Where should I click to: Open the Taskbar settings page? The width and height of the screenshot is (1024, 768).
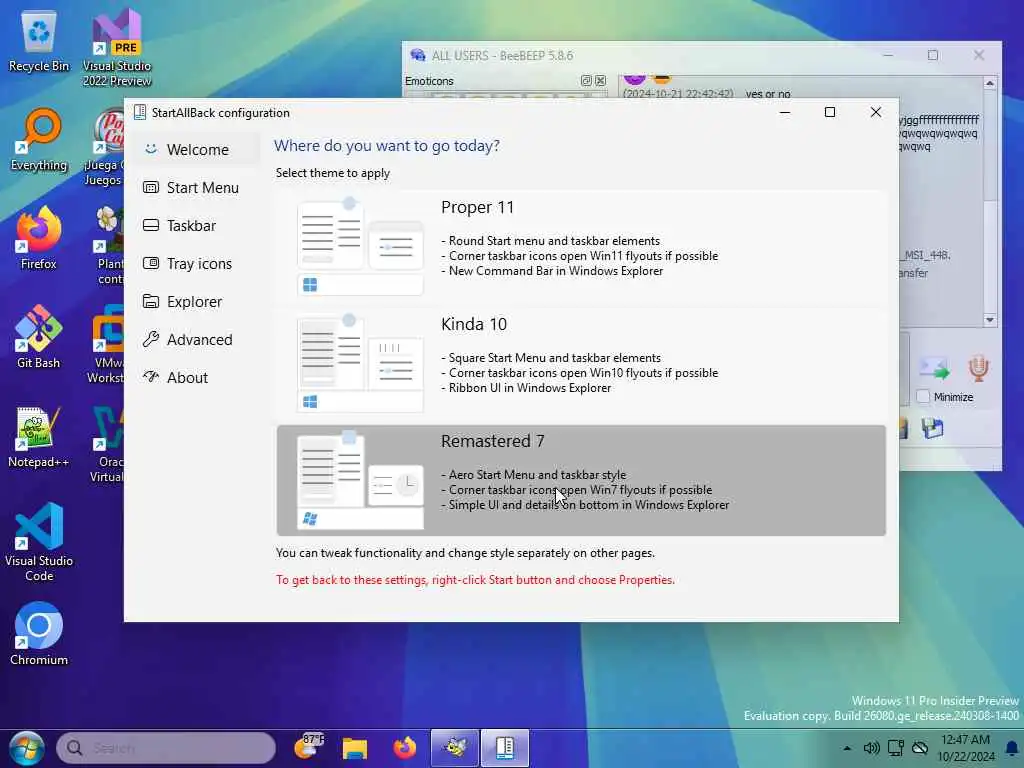point(197,225)
